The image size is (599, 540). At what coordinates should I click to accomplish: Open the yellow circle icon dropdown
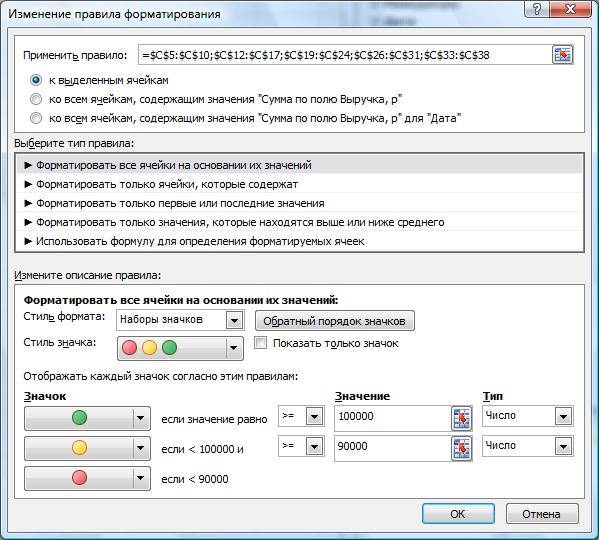pos(87,448)
